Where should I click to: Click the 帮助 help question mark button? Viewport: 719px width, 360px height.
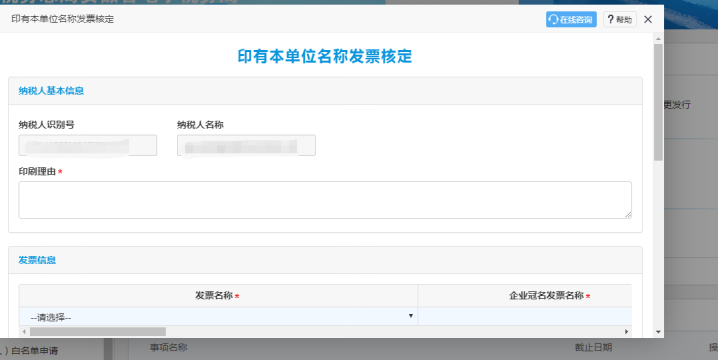(x=619, y=19)
